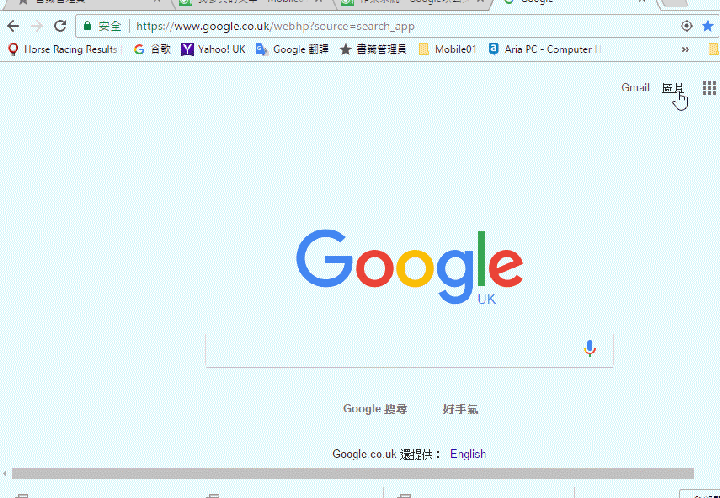Screen dimensions: 720x498
Task: Open the 谷歌 bookmark
Action: [152, 49]
